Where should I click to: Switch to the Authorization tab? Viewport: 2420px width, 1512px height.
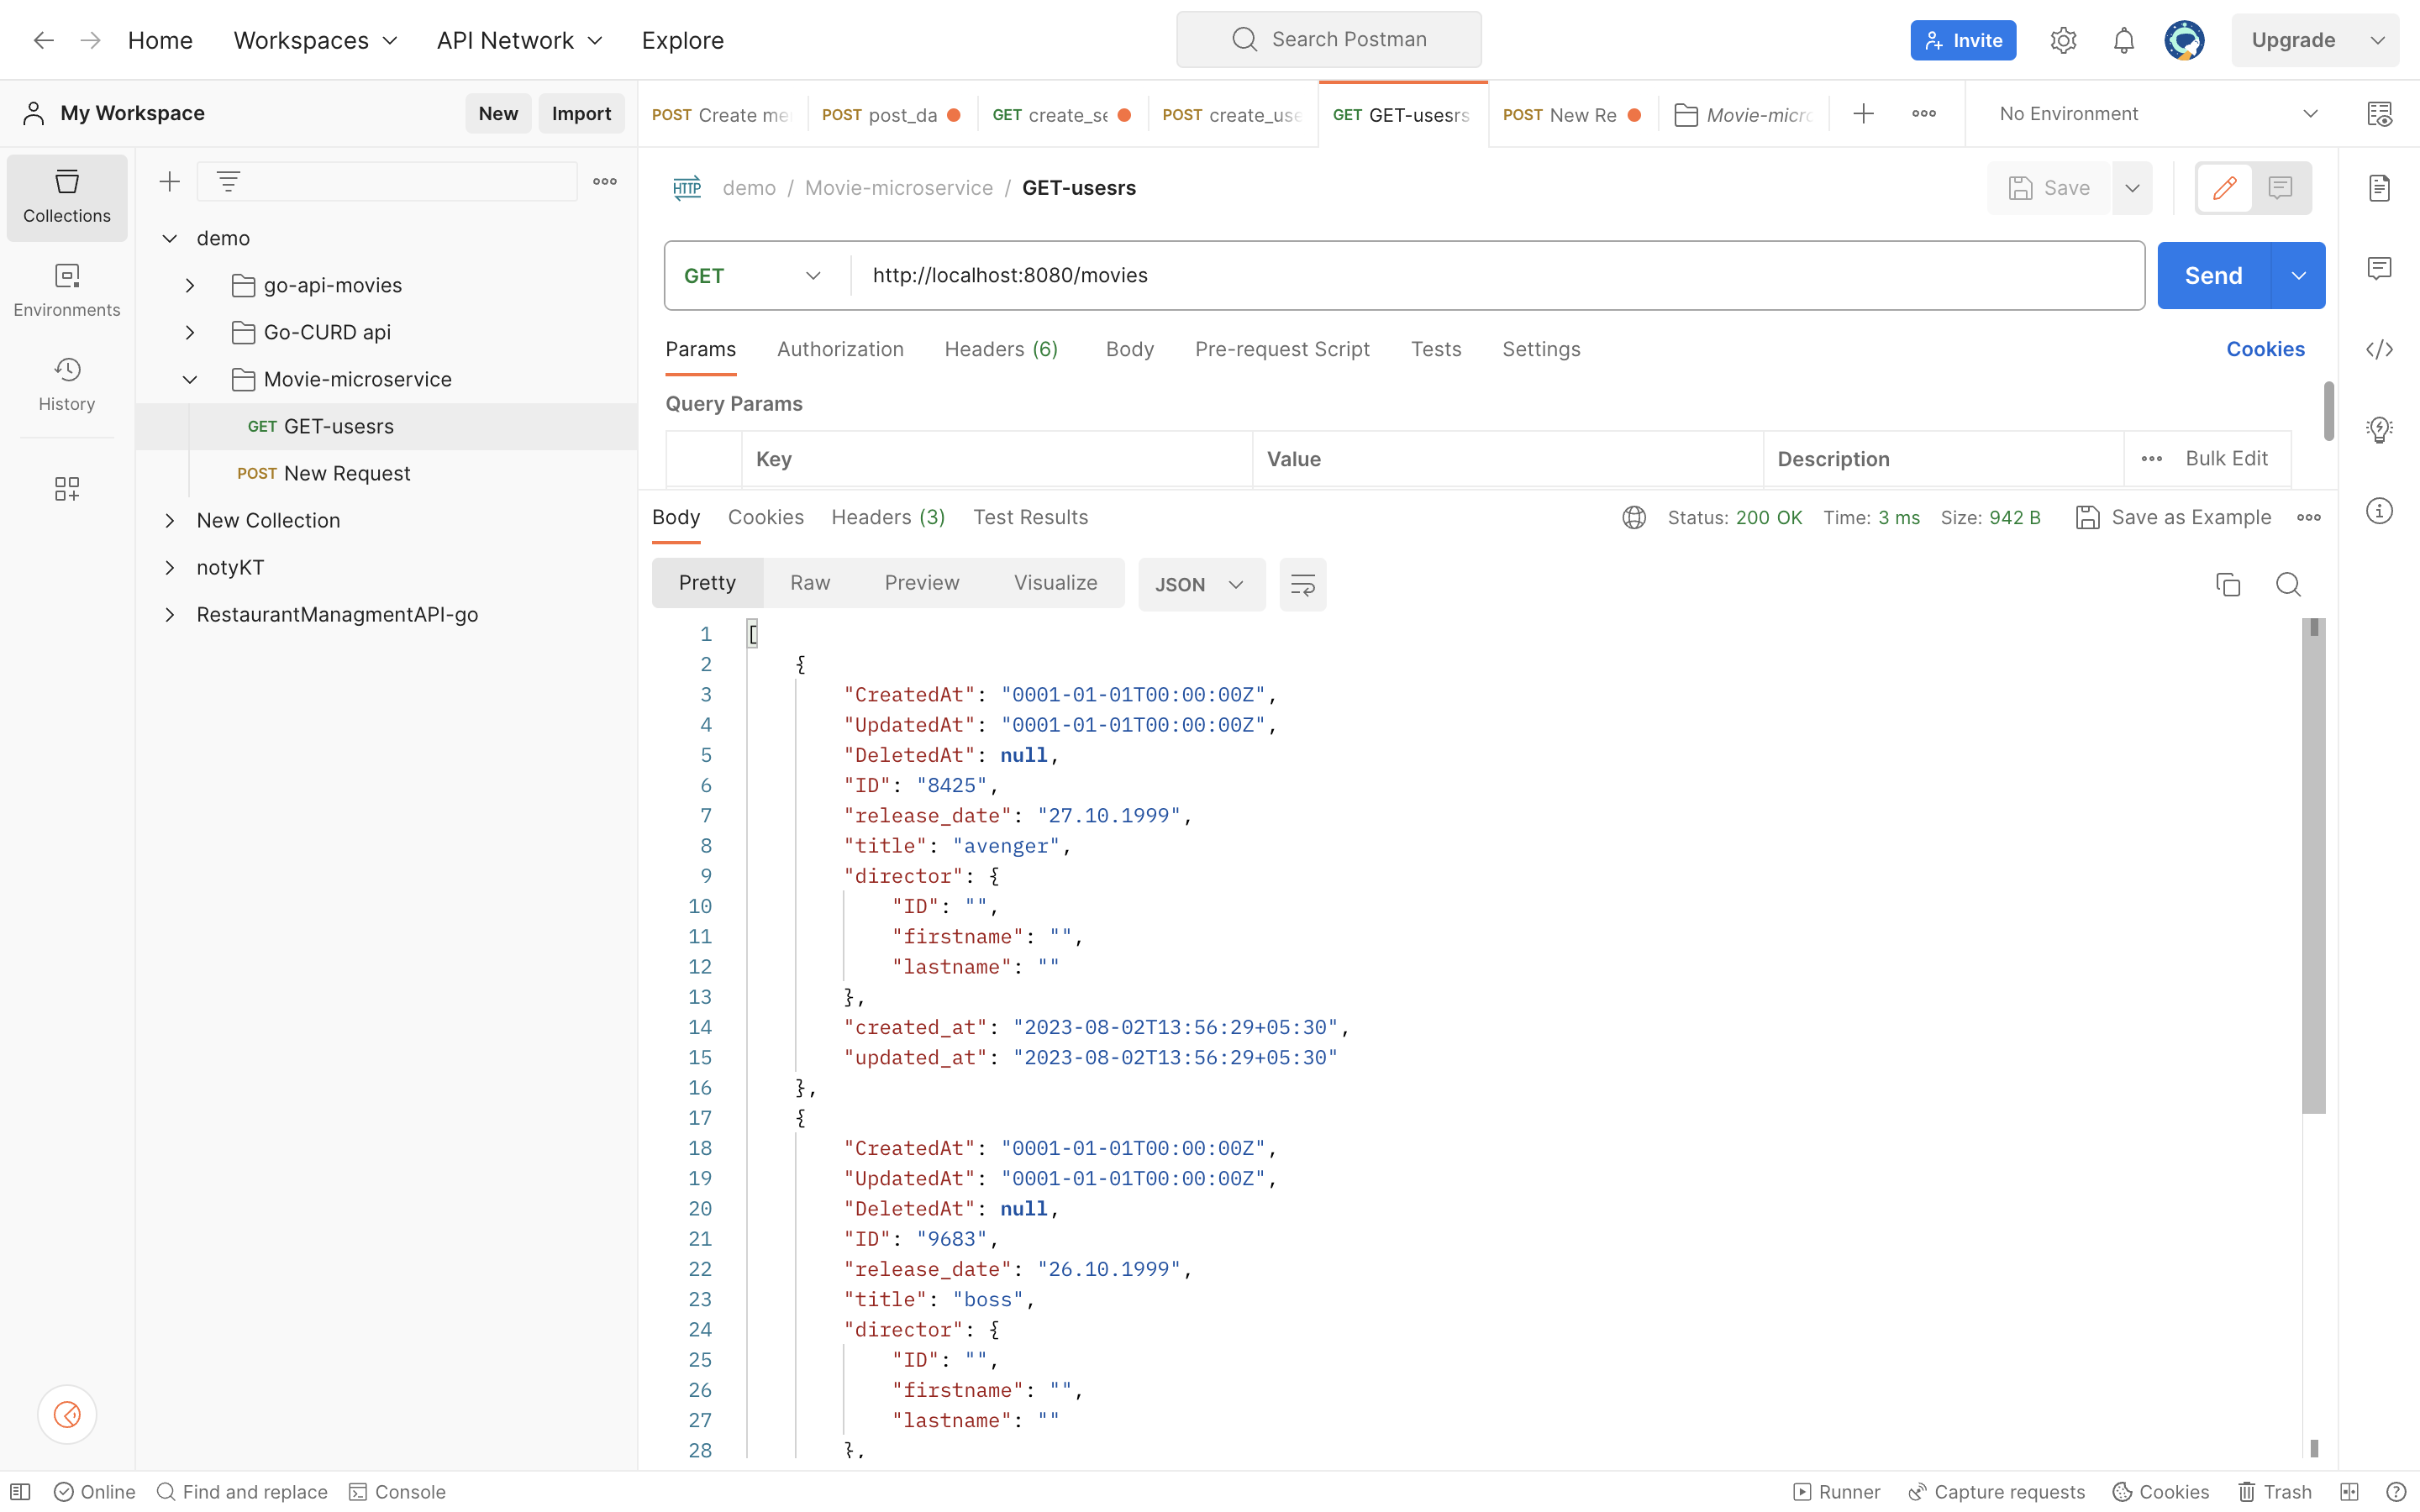point(839,349)
